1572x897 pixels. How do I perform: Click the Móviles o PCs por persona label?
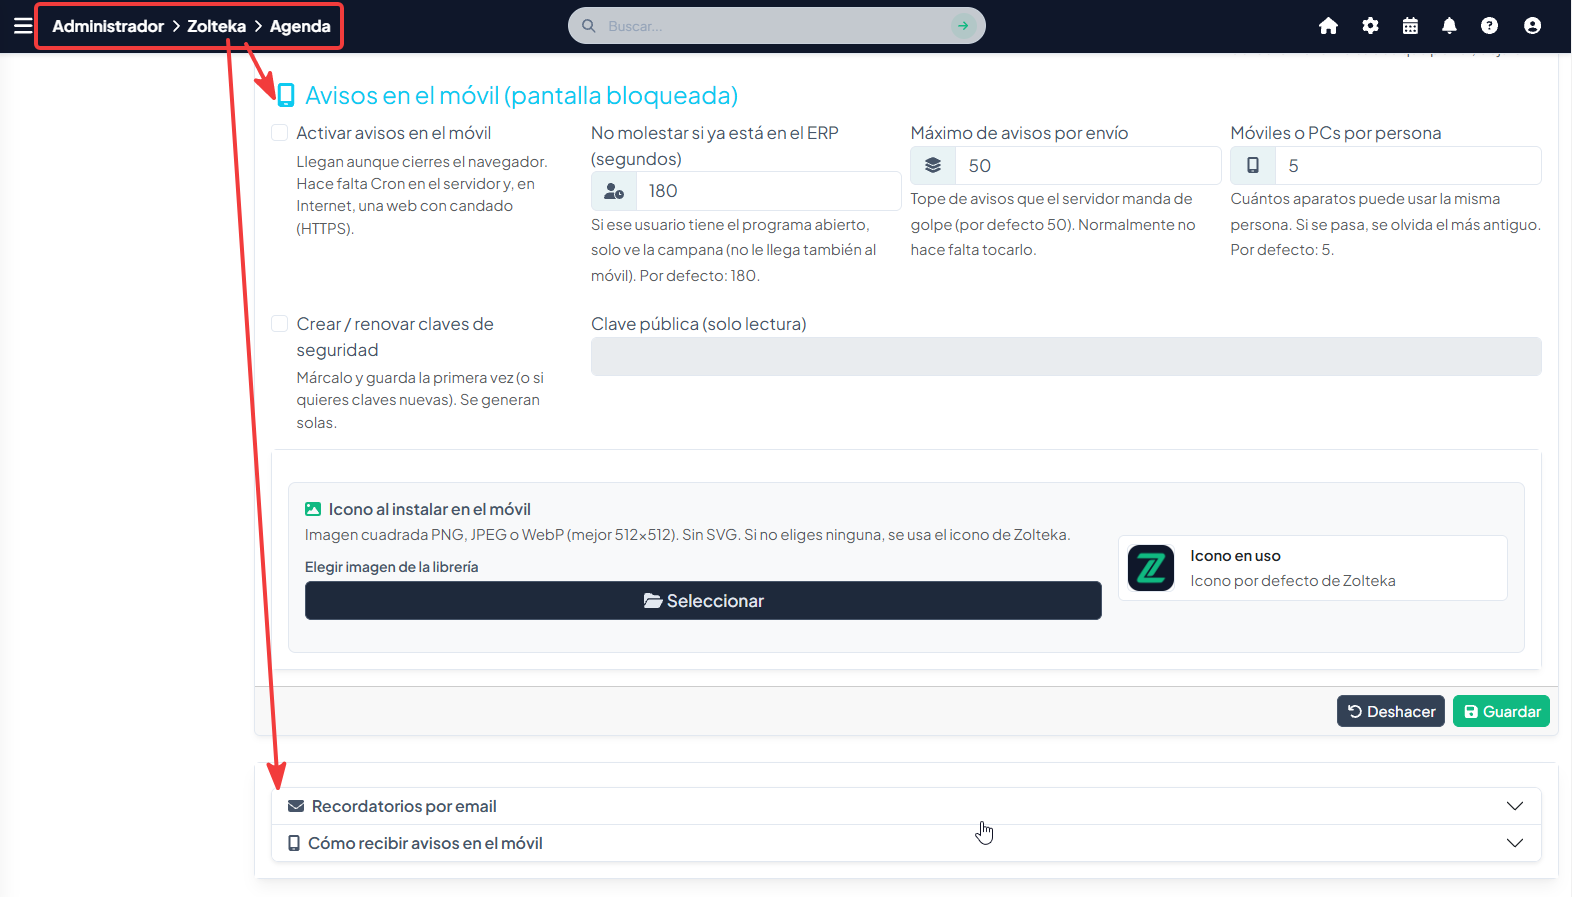pos(1336,133)
